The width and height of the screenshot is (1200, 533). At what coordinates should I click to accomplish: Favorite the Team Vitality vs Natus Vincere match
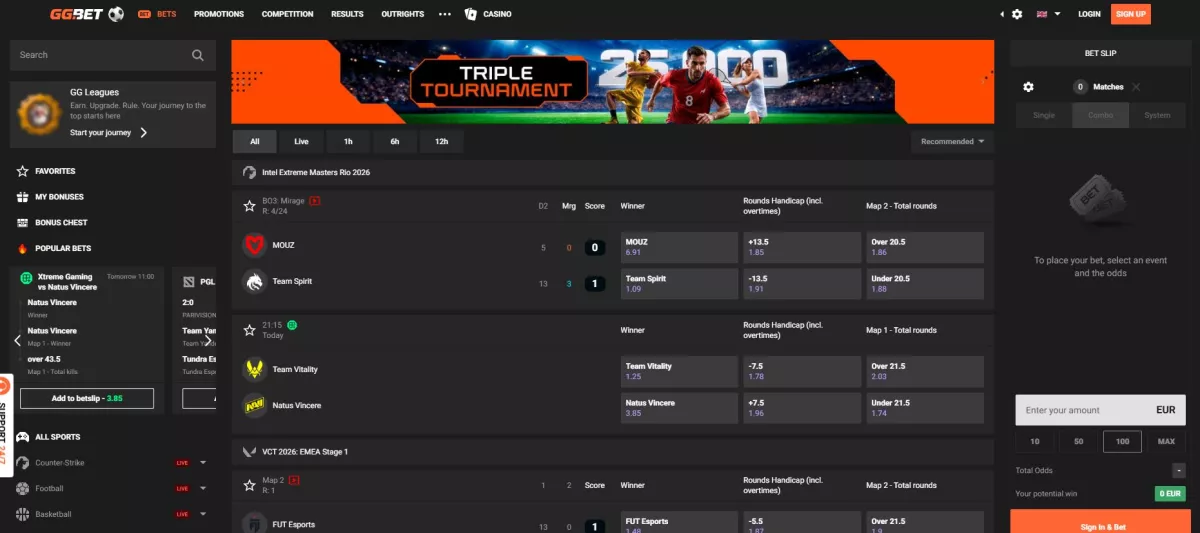tap(250, 330)
